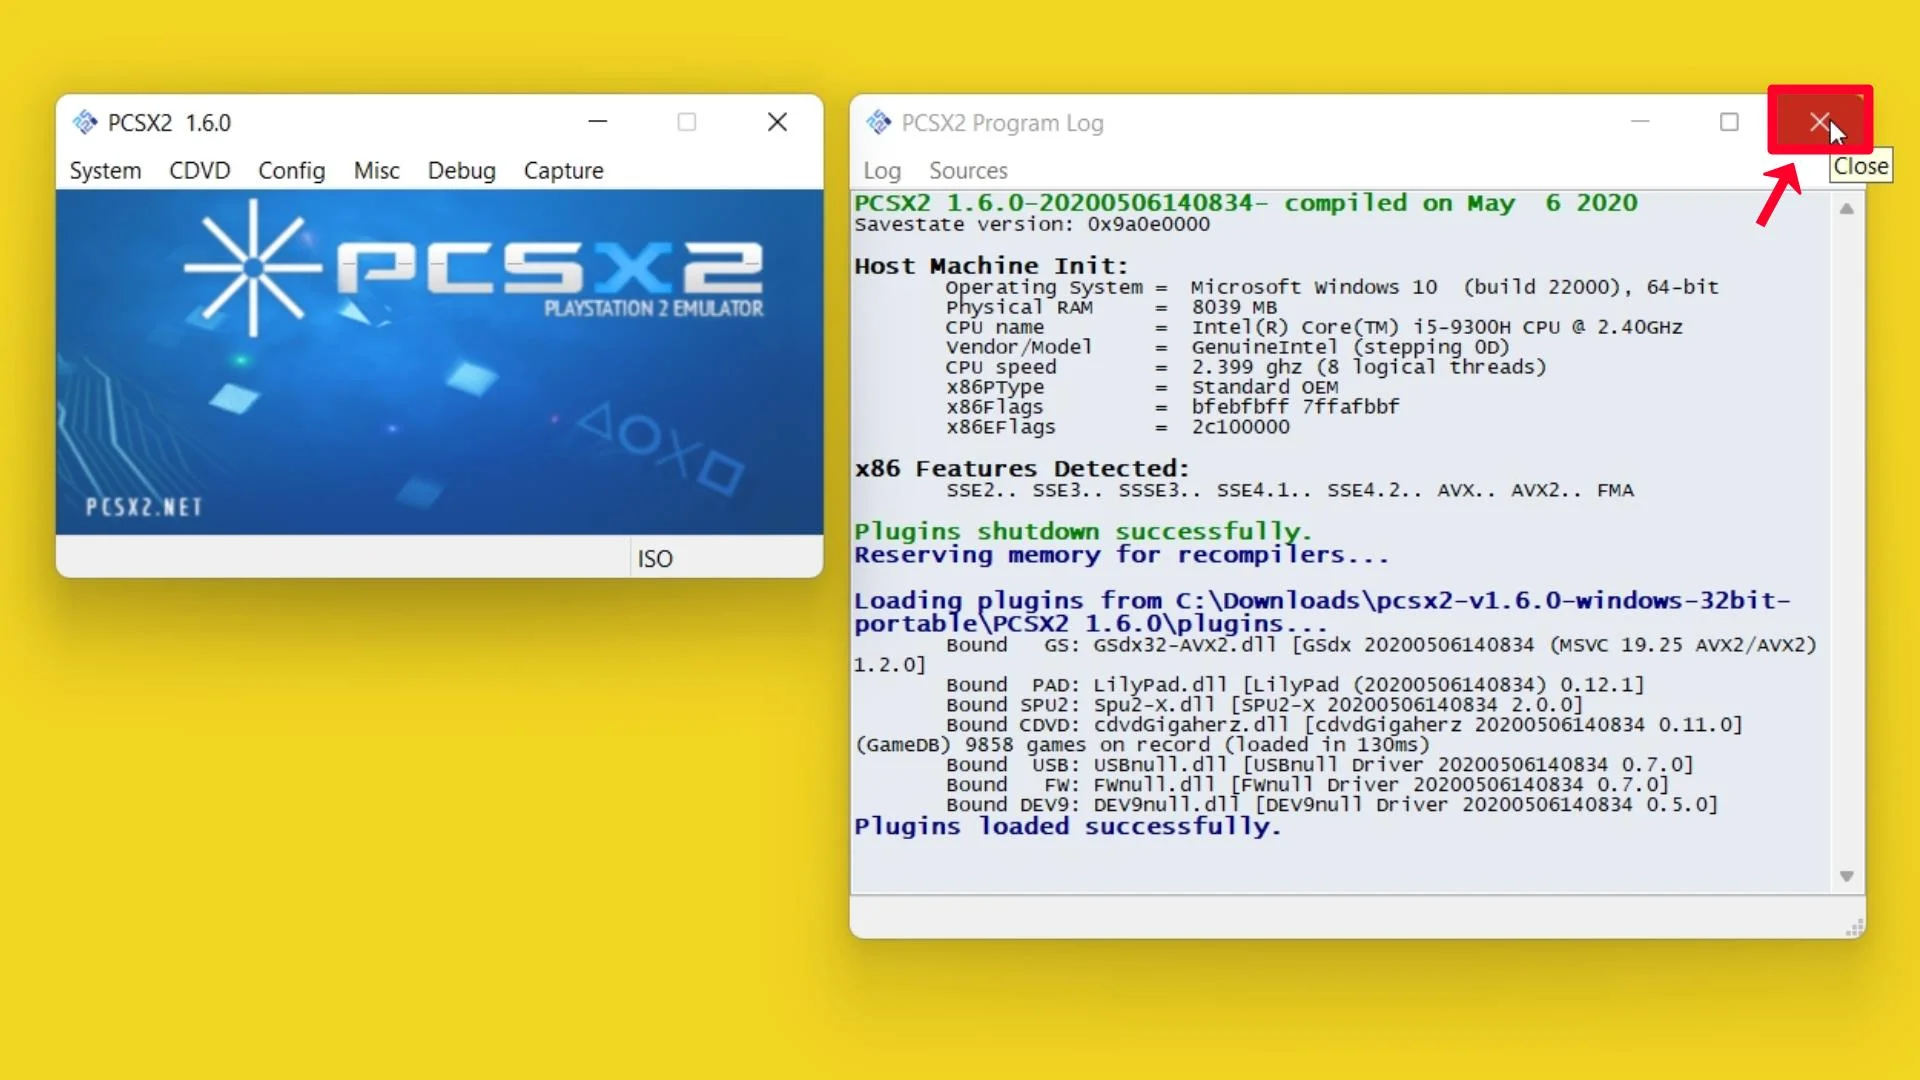
Task: Click the PCSX2 compiled version header line
Action: coord(1246,202)
